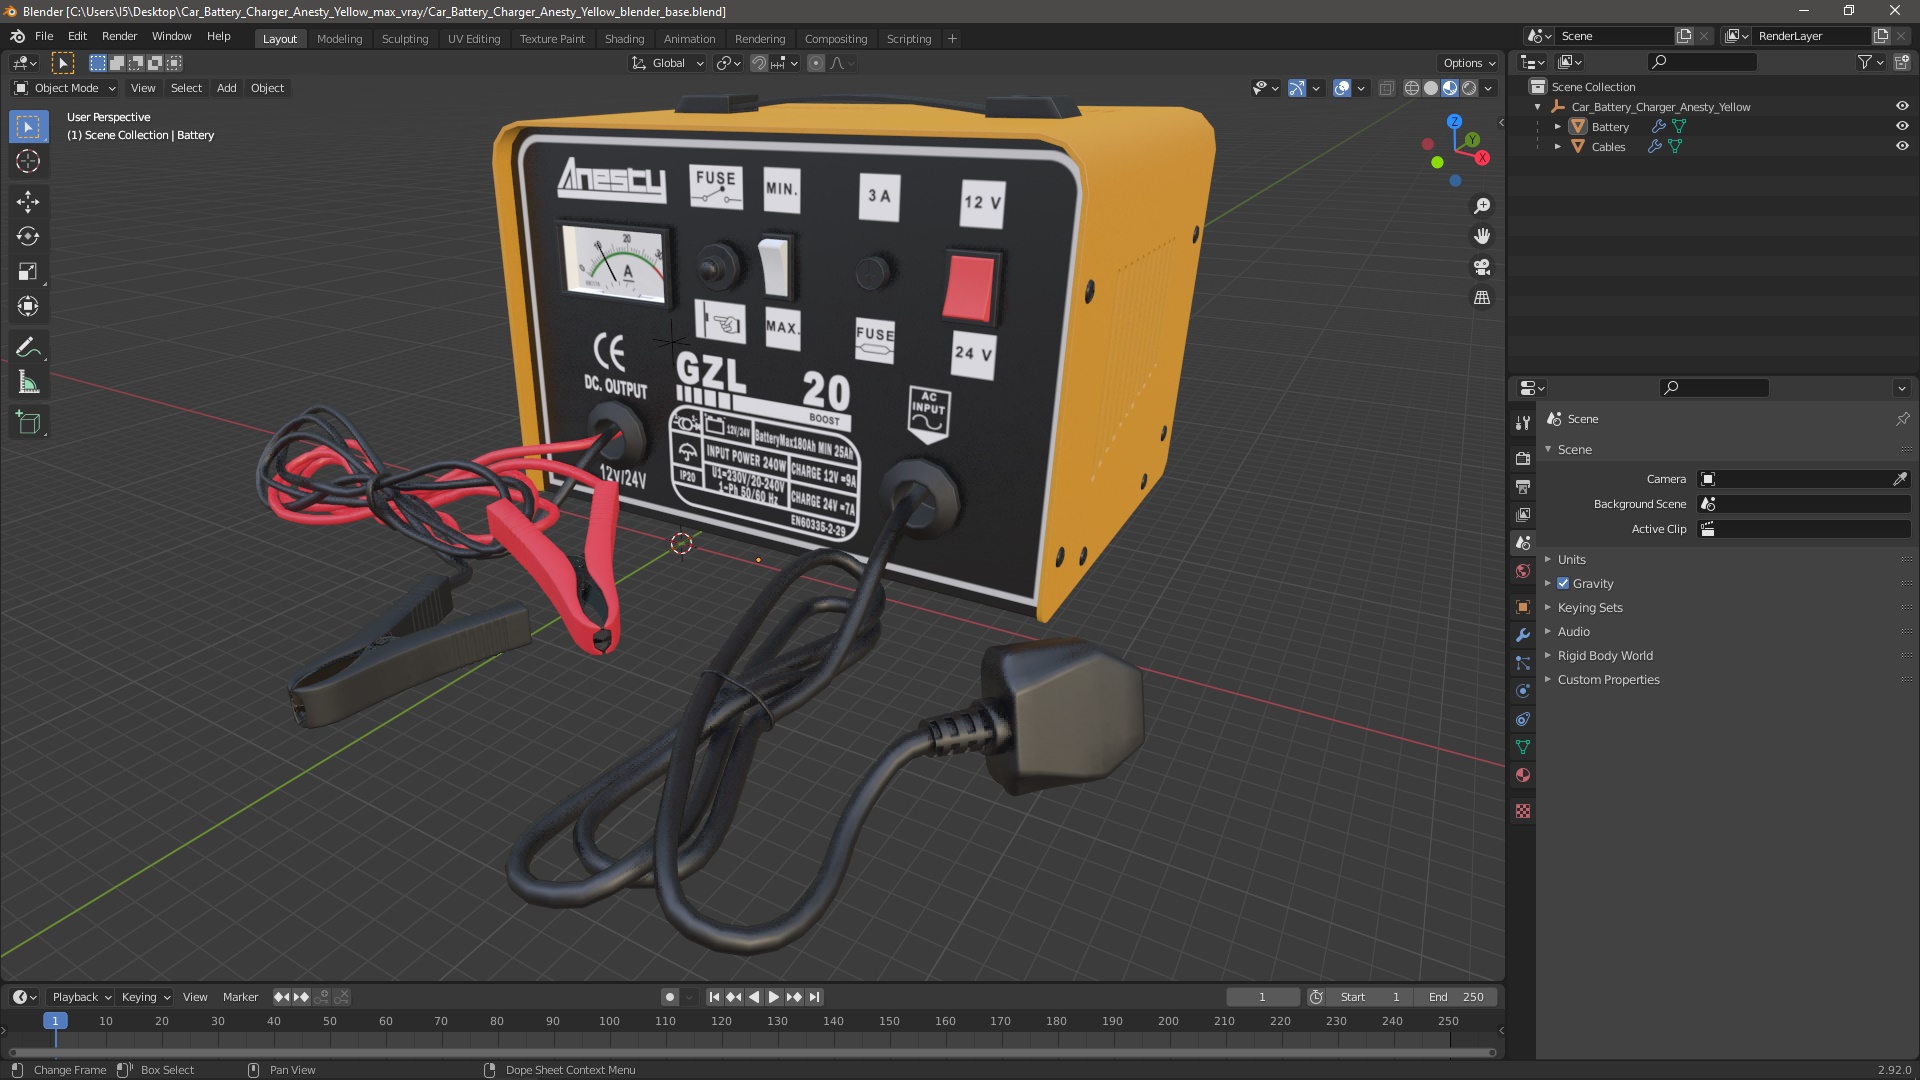Open the Add menu in viewport header
The height and width of the screenshot is (1080, 1920).
tap(227, 88)
